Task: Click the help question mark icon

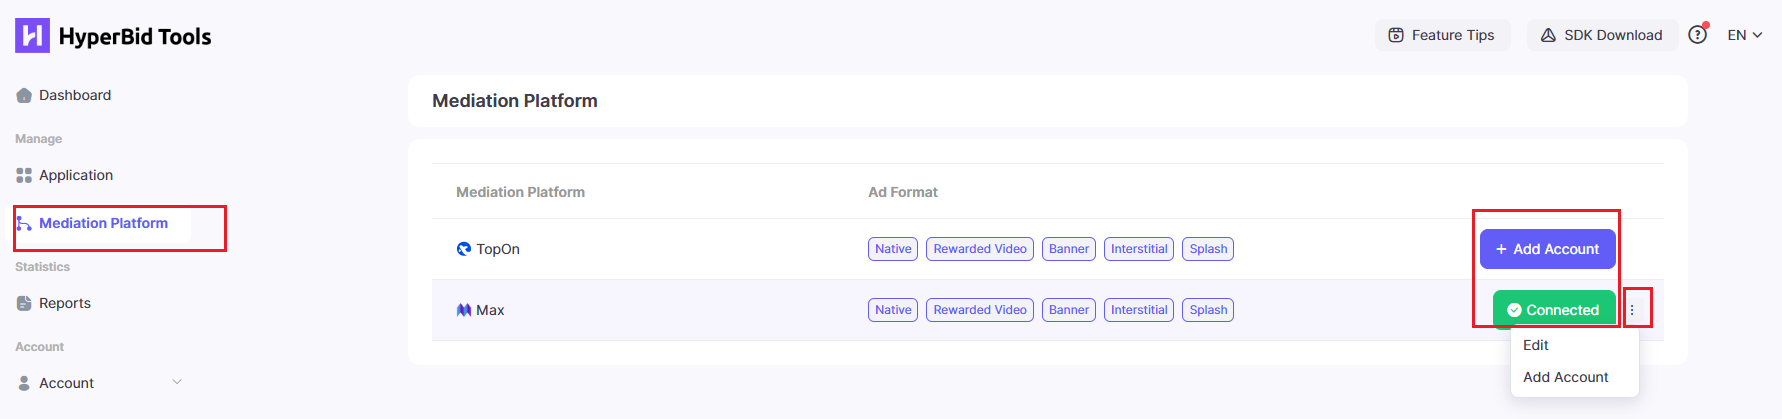Action: pos(1697,35)
